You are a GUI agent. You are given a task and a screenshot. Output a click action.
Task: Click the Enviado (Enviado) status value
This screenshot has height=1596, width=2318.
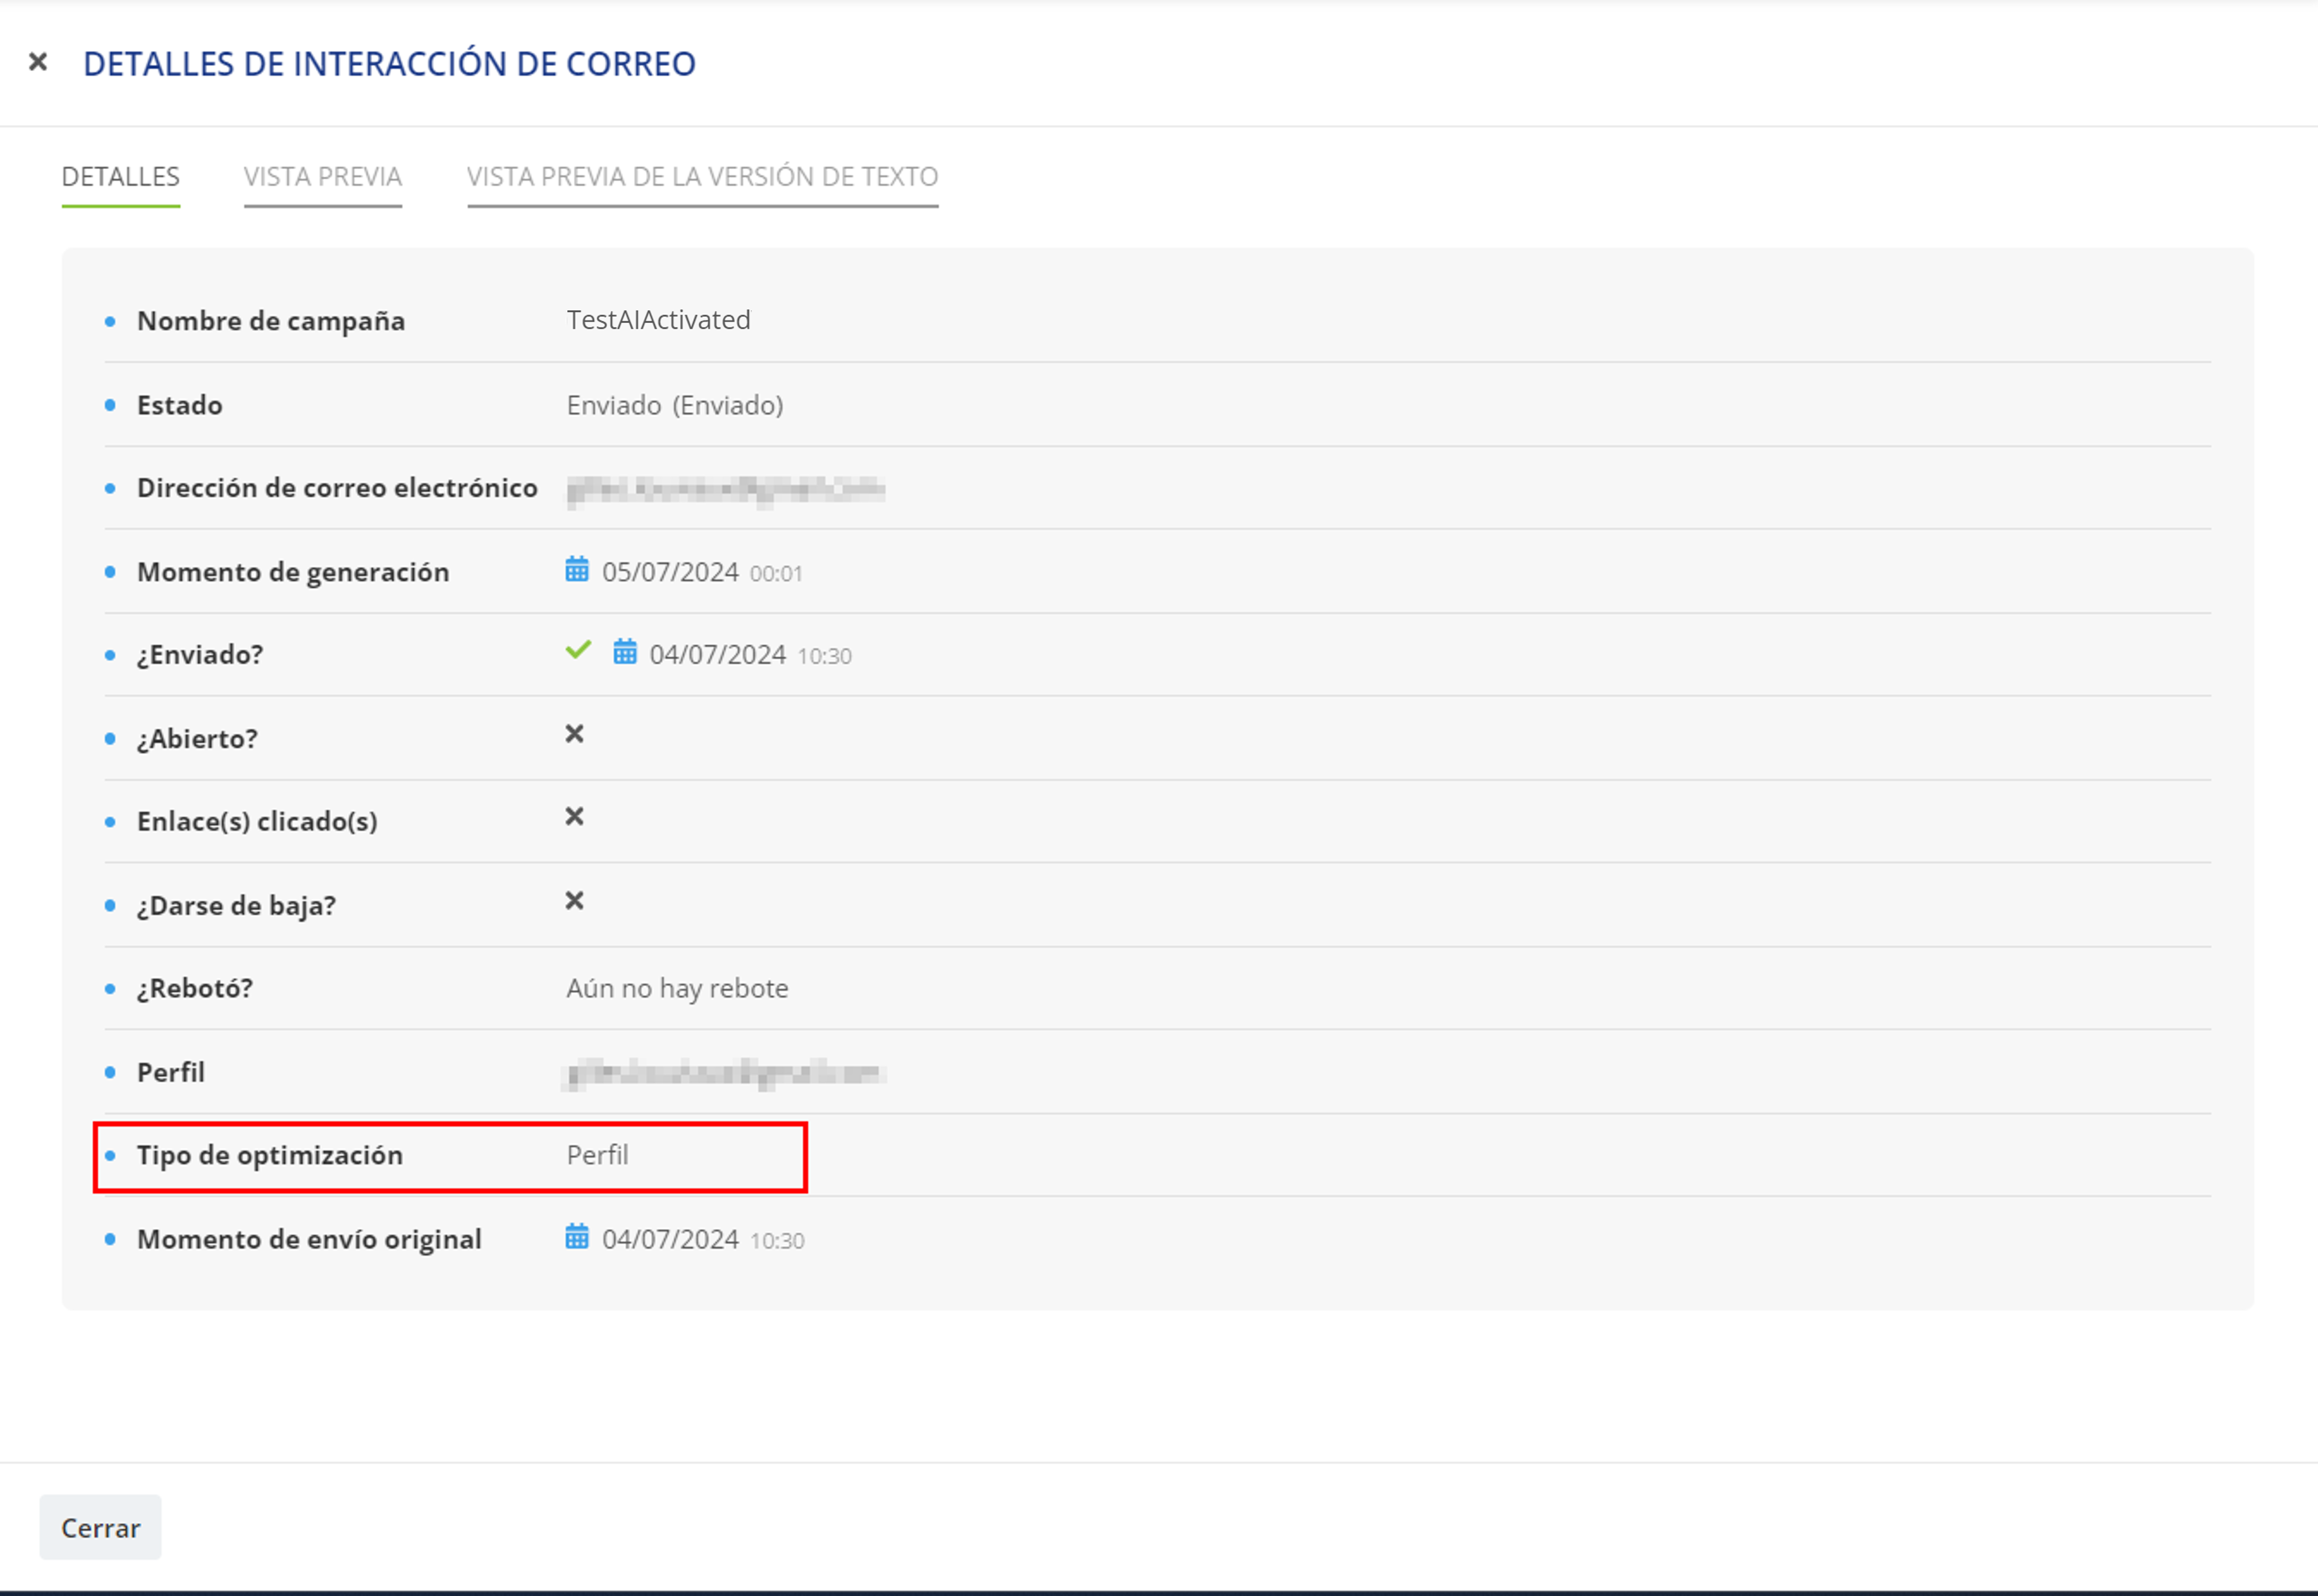(675, 405)
